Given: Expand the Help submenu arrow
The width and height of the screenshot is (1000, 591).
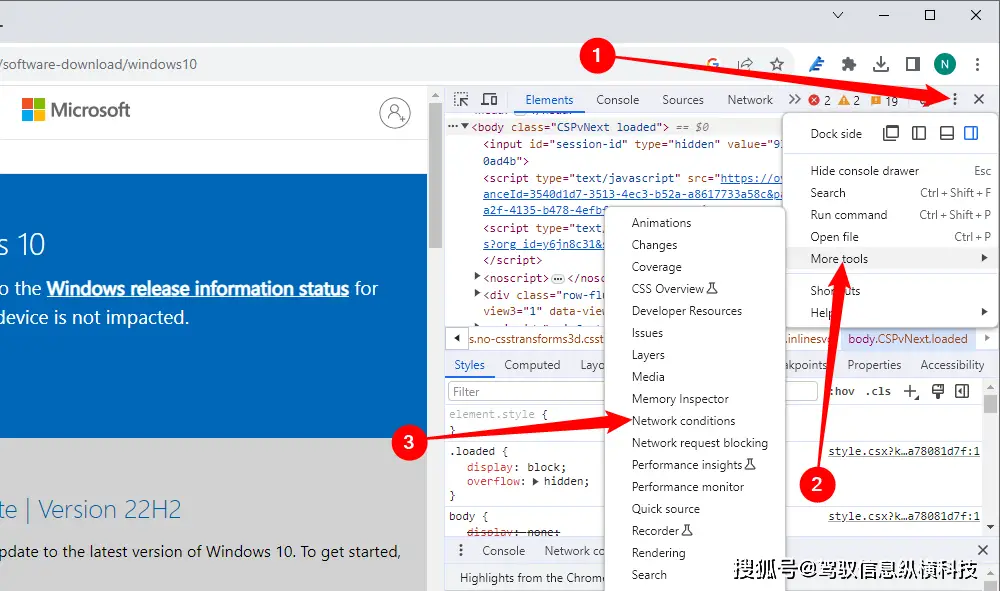Looking at the screenshot, I should coord(985,312).
